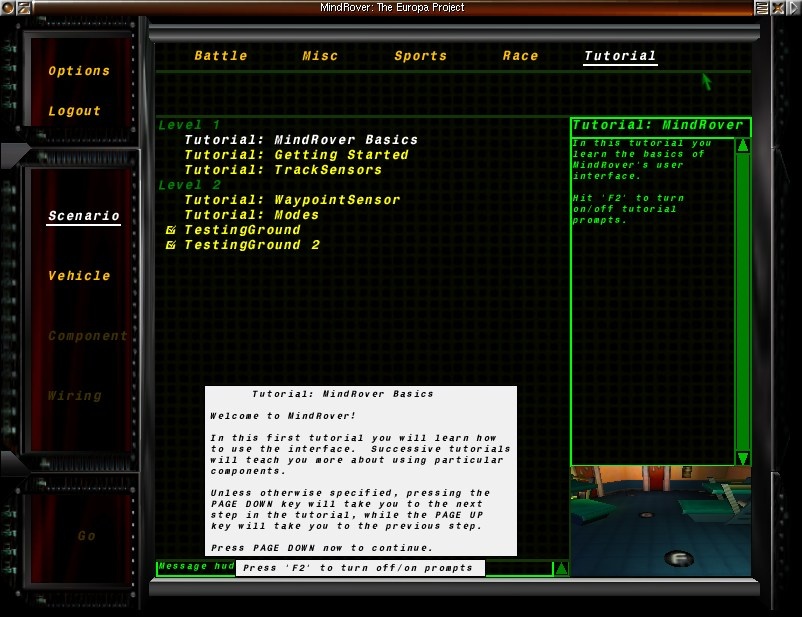Toggle the TestingGround checkbox
This screenshot has height=617, width=802.
pos(171,230)
